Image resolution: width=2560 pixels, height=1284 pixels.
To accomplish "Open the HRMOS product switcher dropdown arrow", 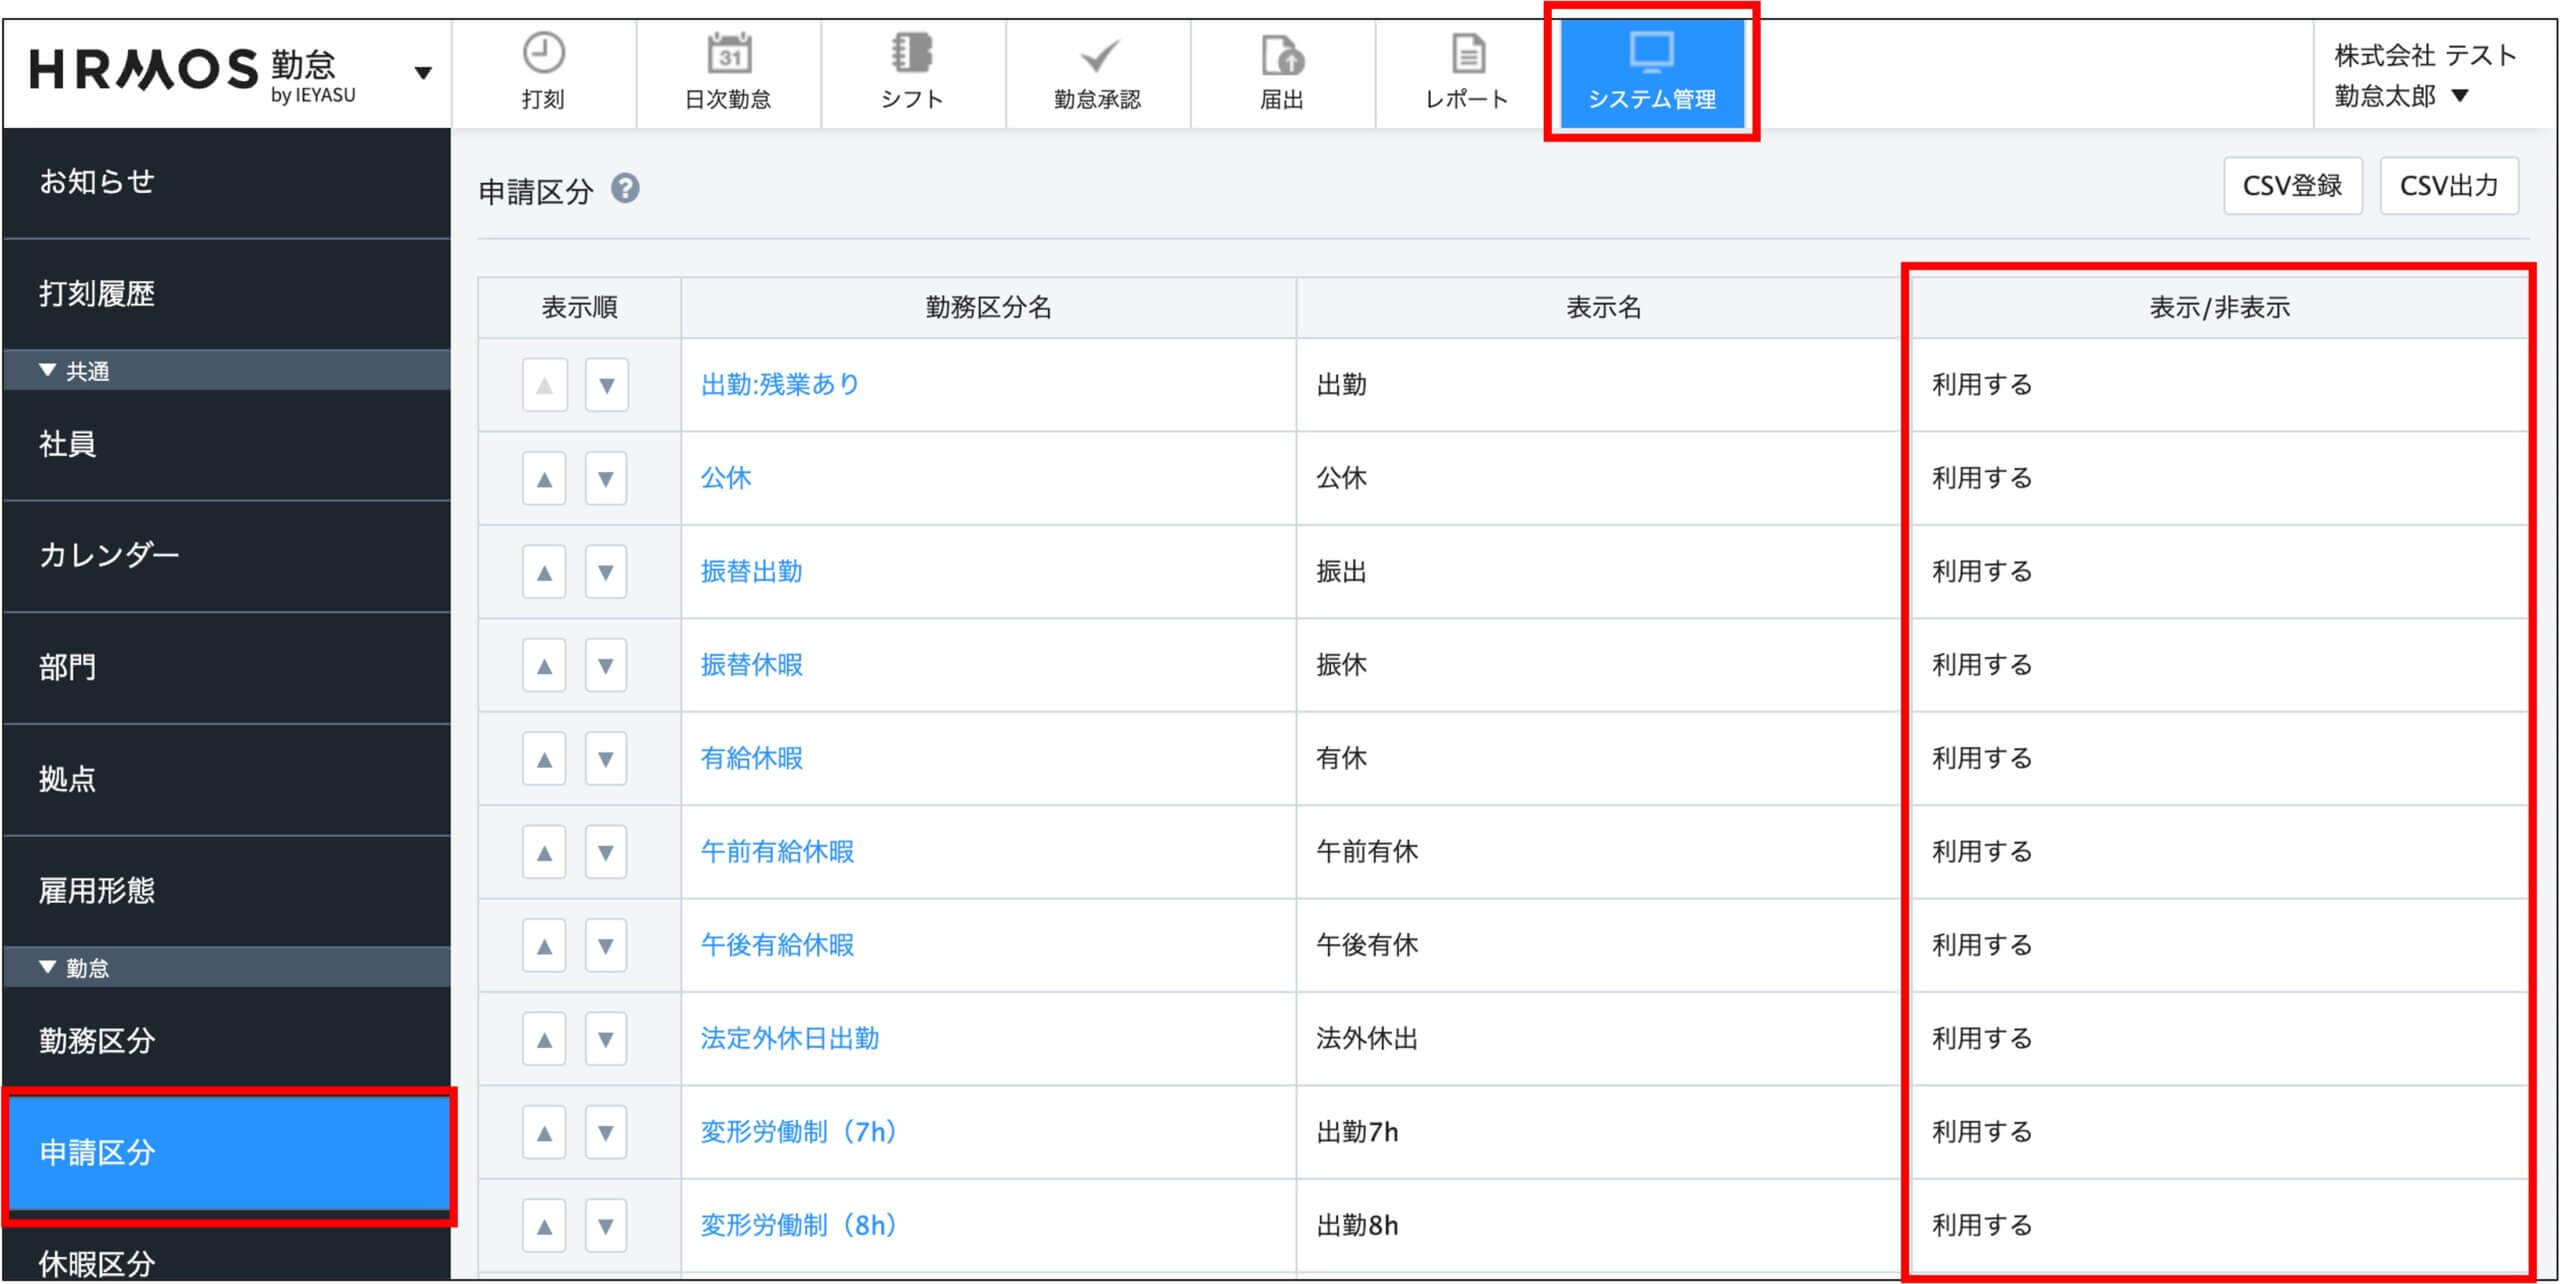I will (423, 72).
